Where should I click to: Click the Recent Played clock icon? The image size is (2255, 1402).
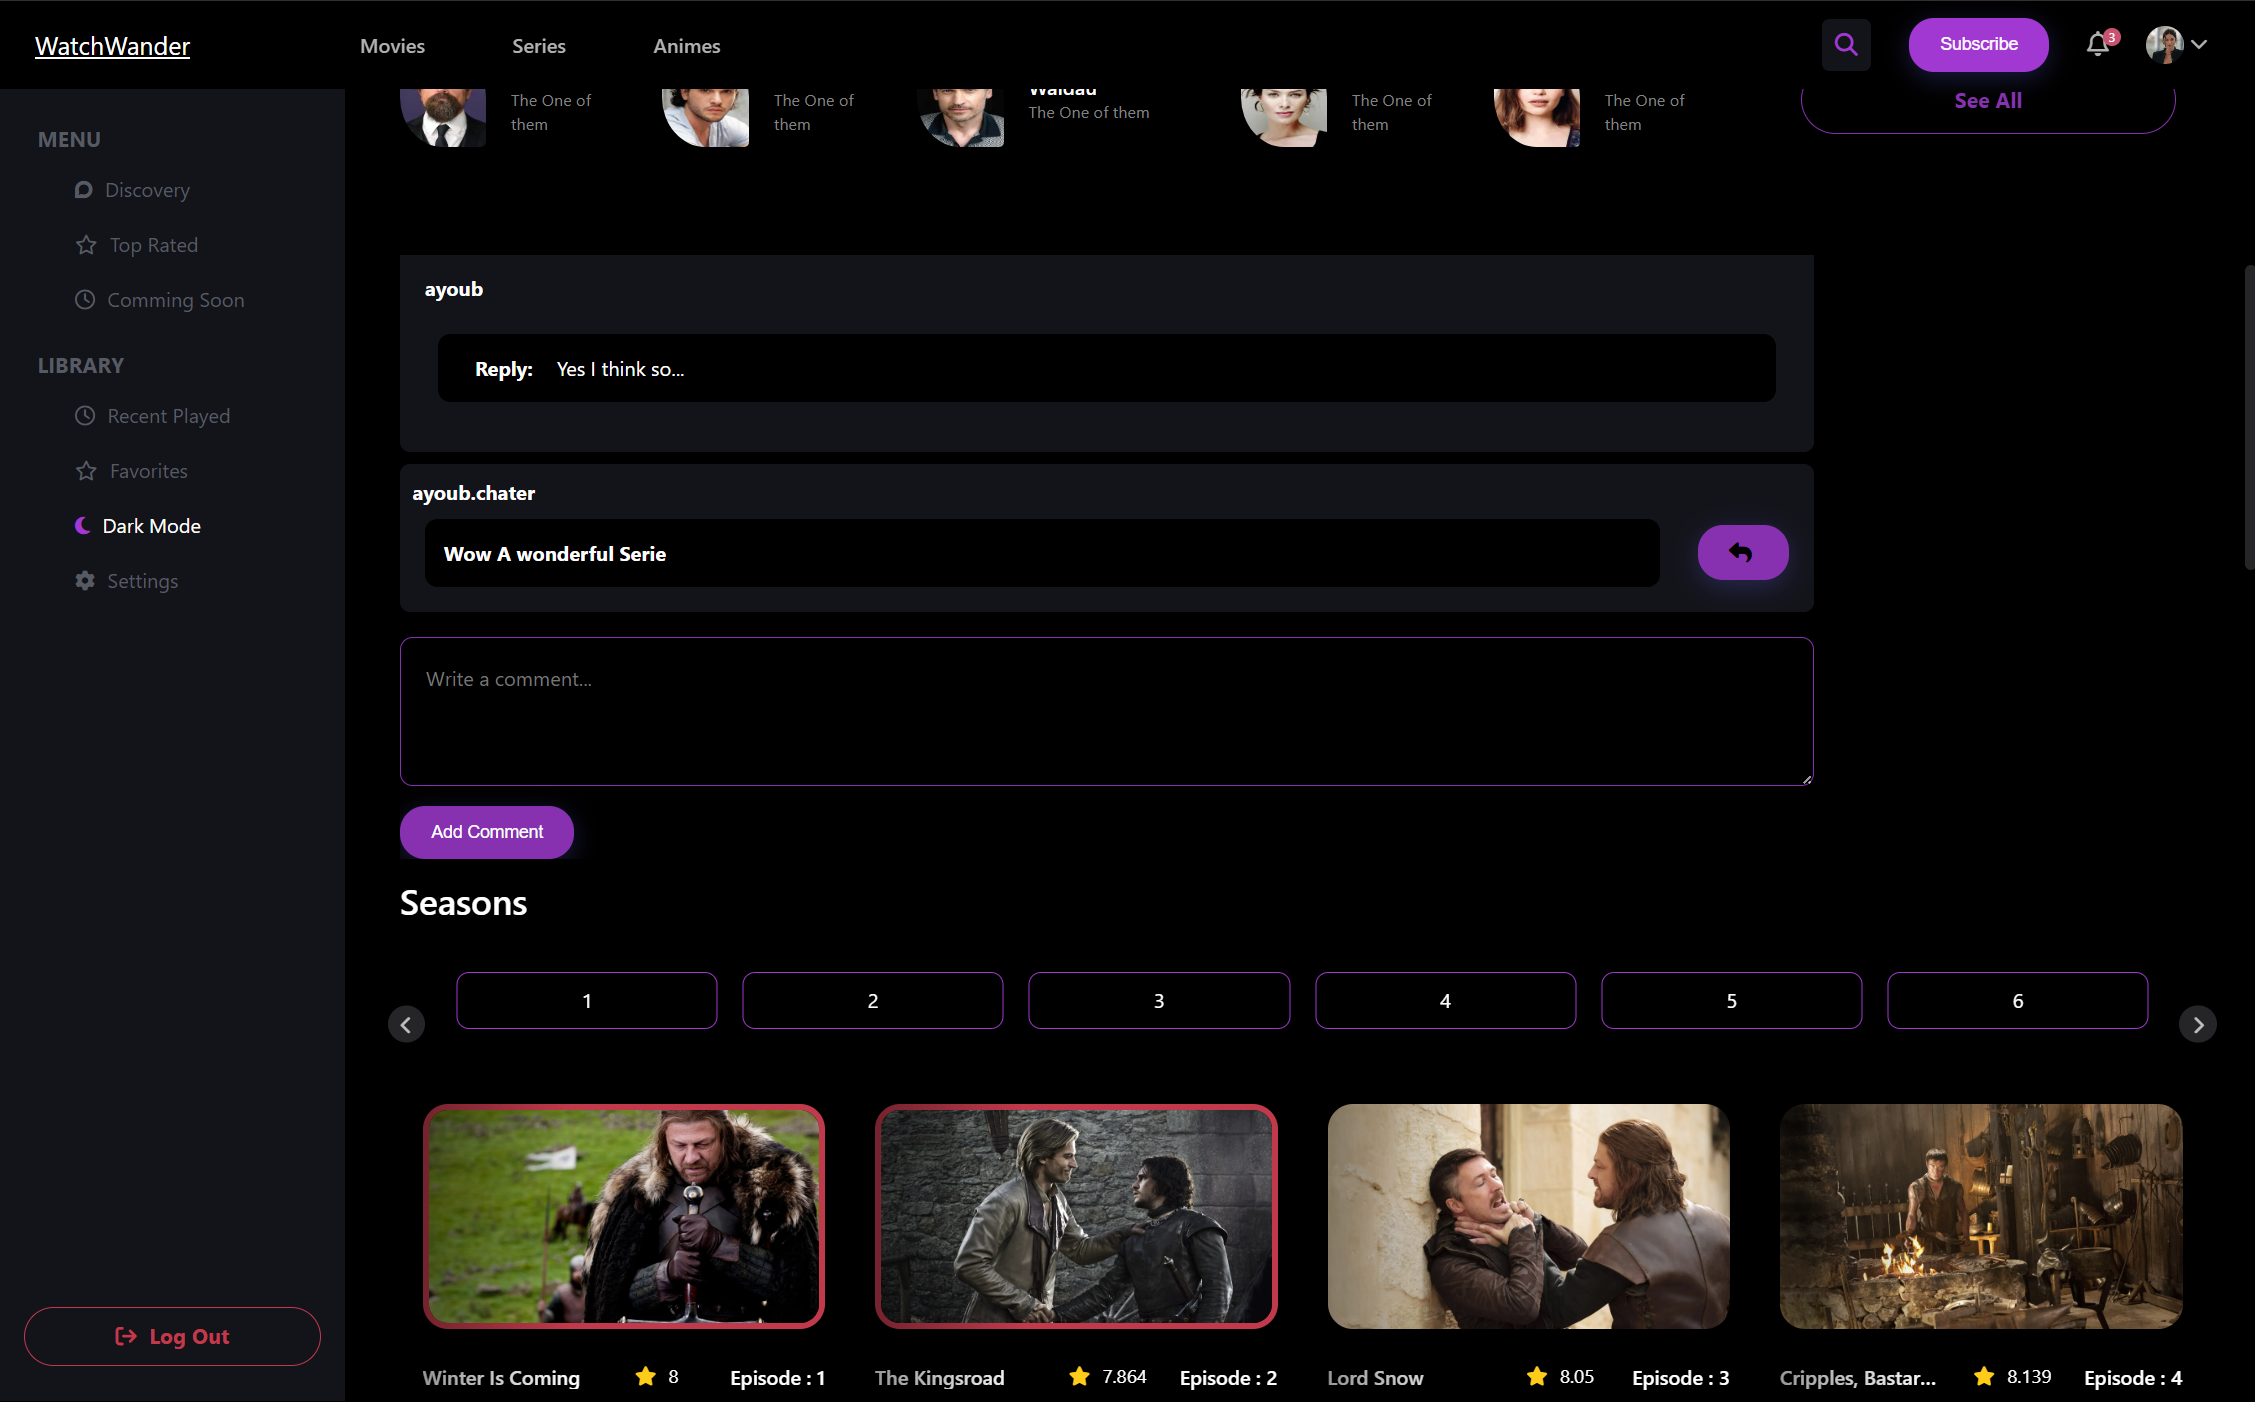click(85, 416)
